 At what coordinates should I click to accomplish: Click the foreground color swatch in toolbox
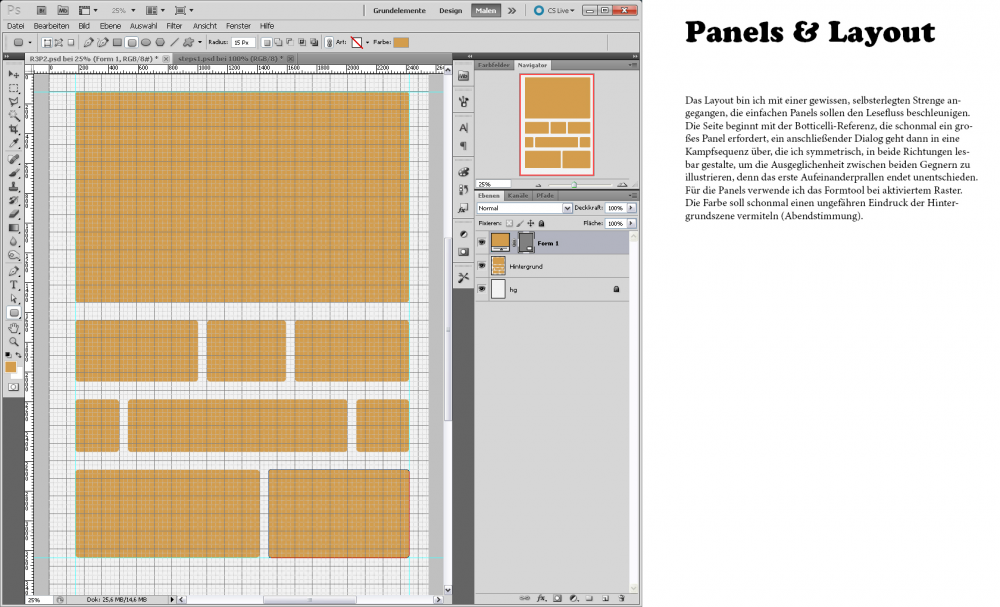pos(11,367)
